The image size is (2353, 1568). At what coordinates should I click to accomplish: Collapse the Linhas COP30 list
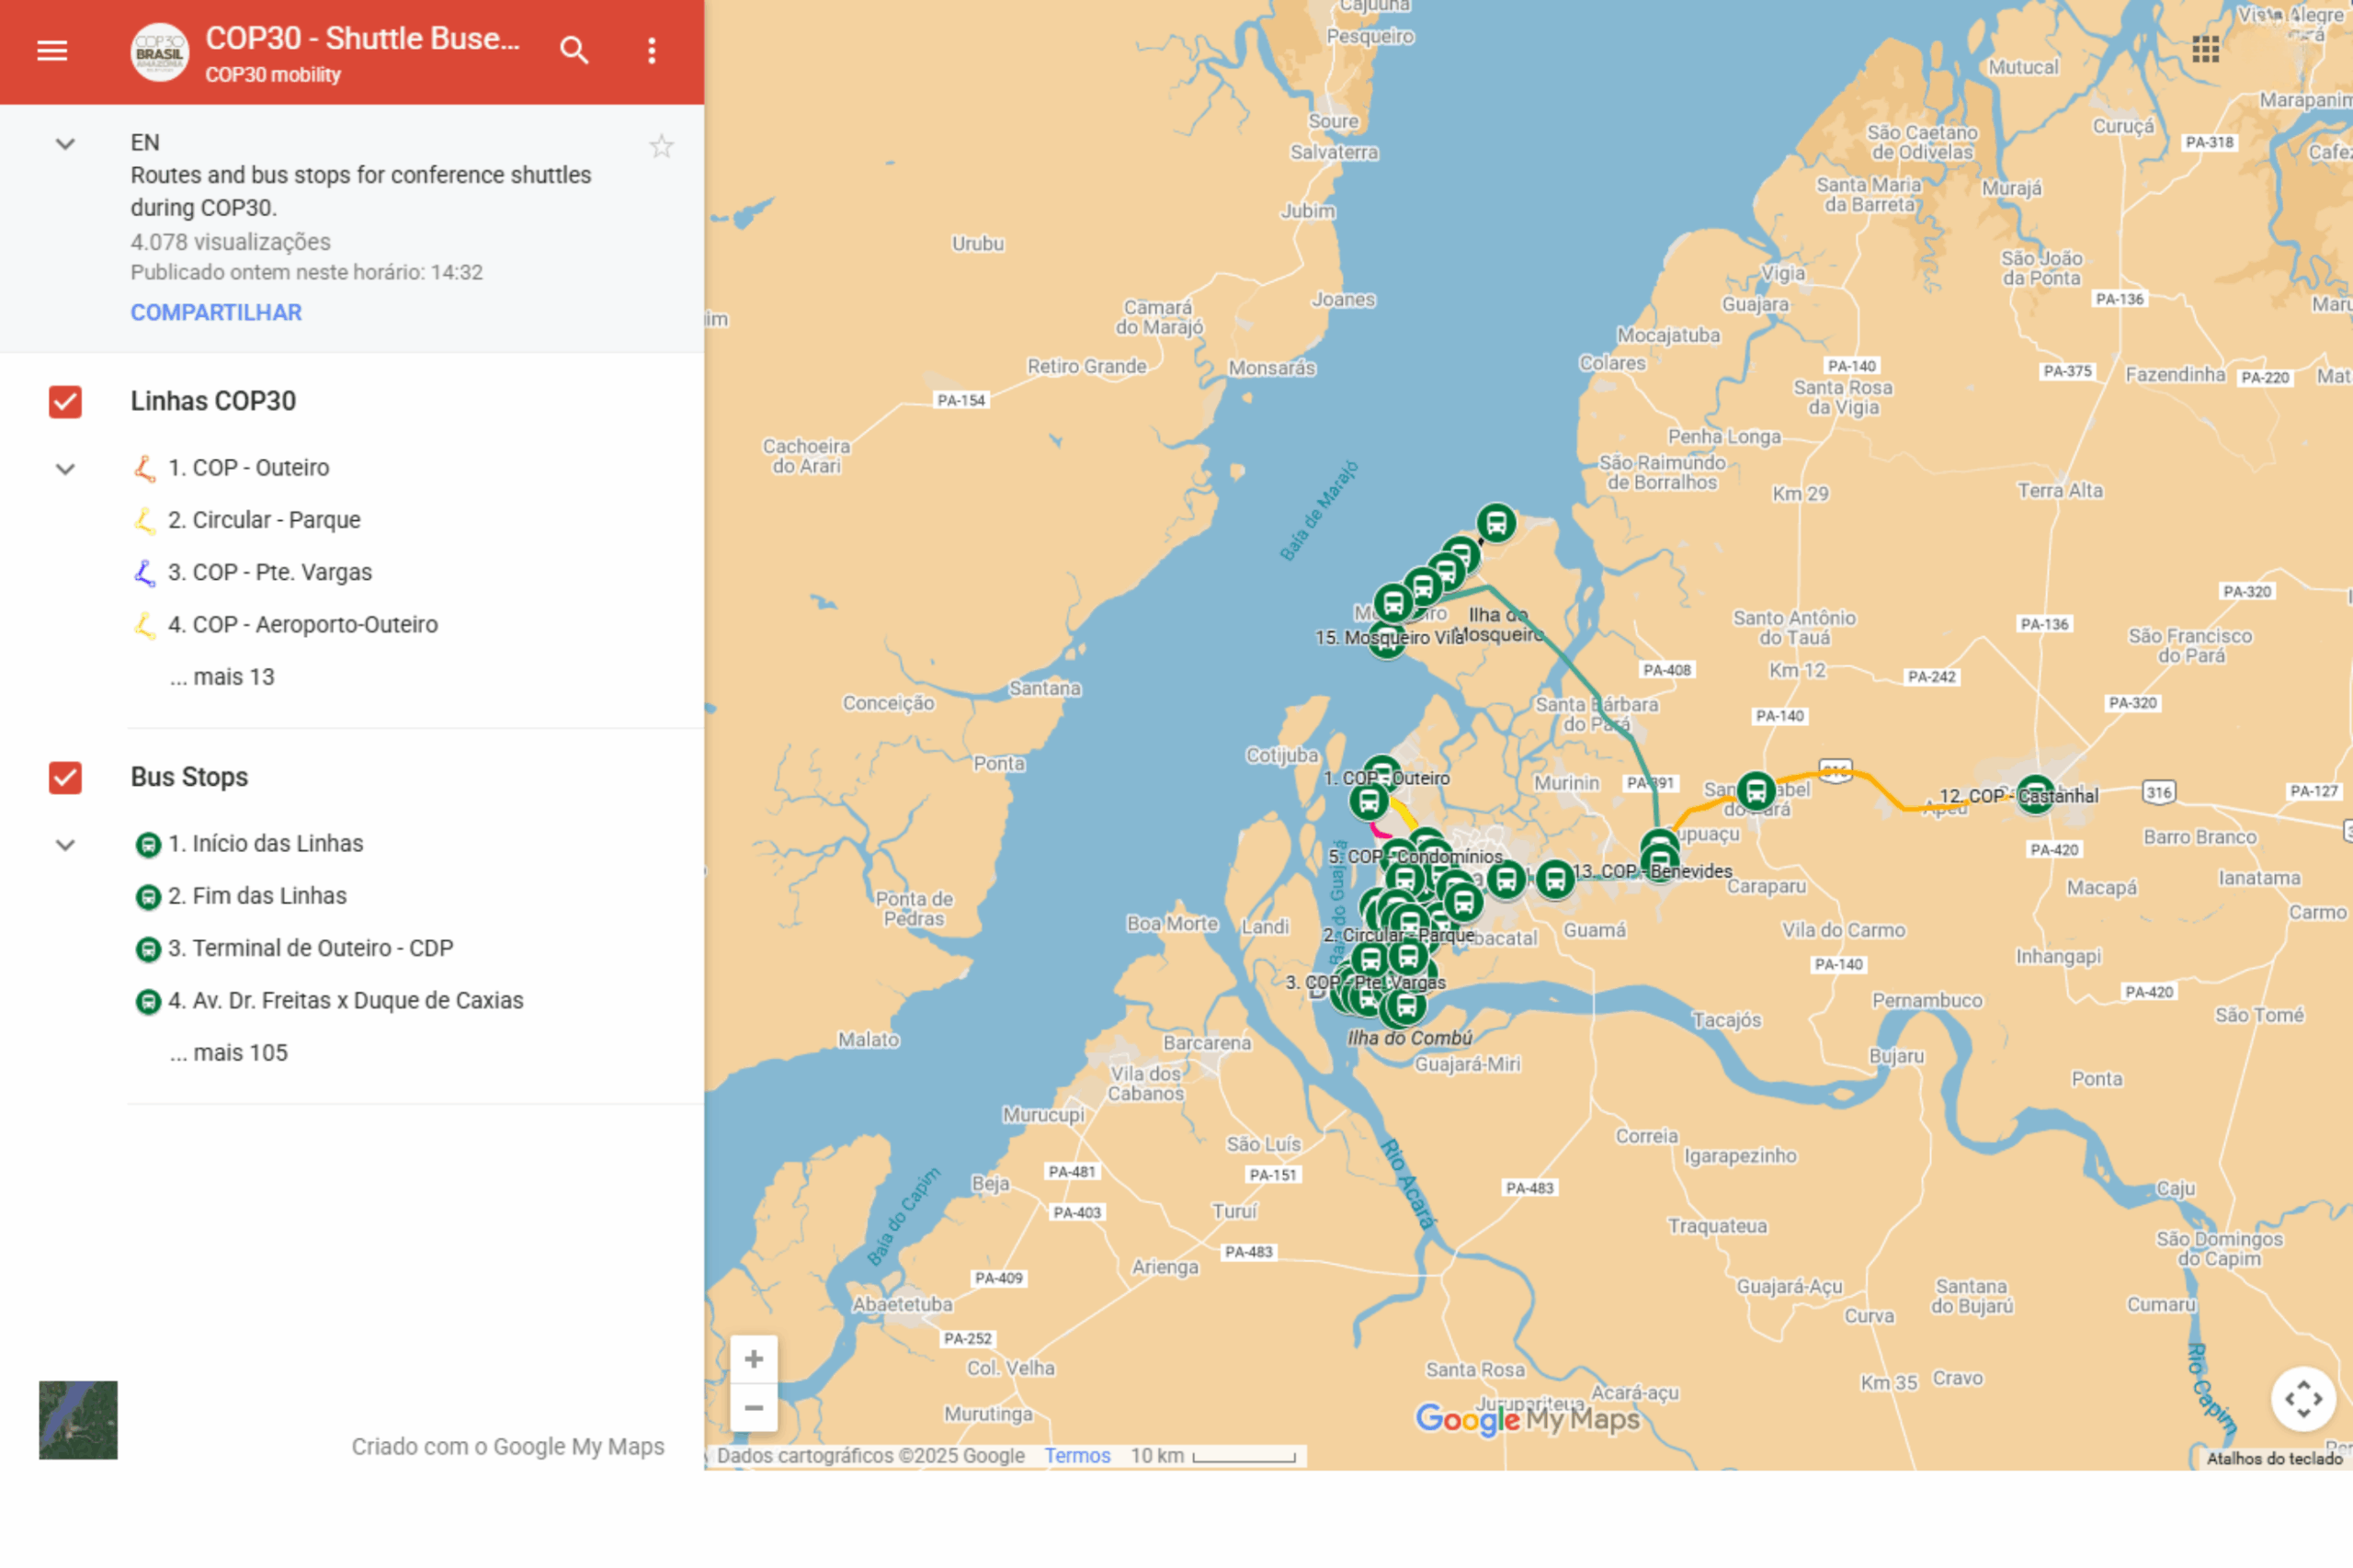pos(65,469)
